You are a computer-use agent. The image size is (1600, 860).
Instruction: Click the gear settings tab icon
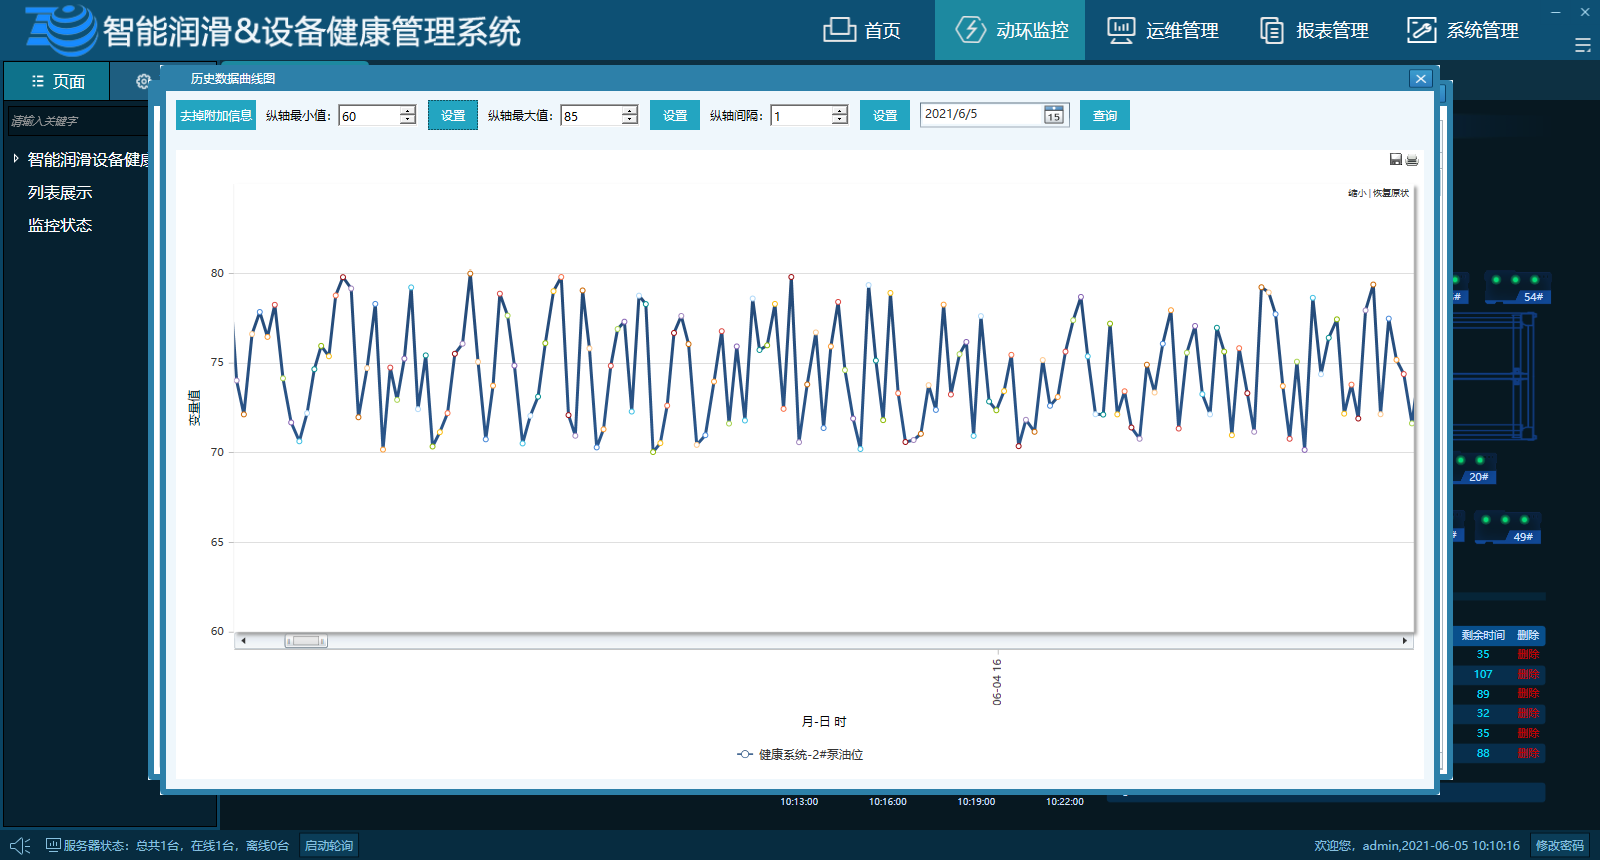coord(143,81)
